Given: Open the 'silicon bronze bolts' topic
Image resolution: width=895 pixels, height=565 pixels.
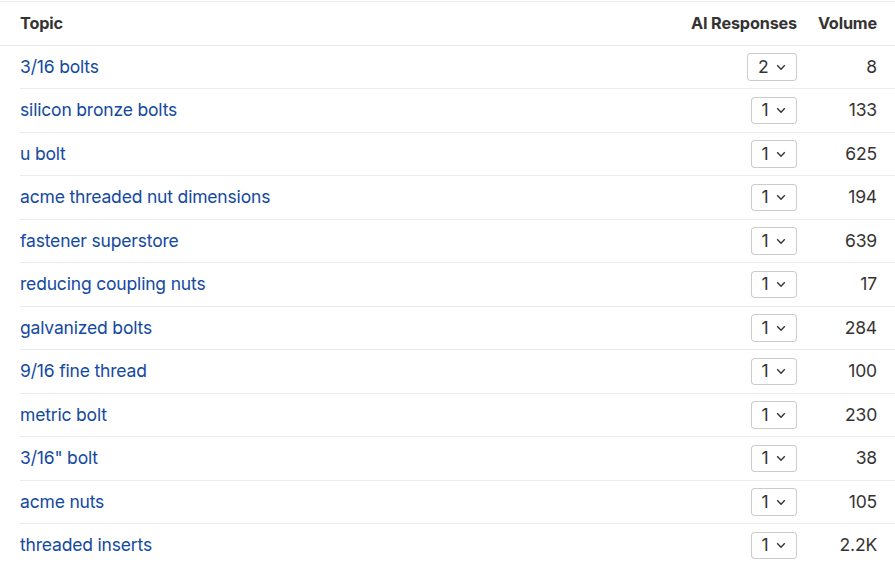Looking at the screenshot, I should pyautogui.click(x=98, y=110).
